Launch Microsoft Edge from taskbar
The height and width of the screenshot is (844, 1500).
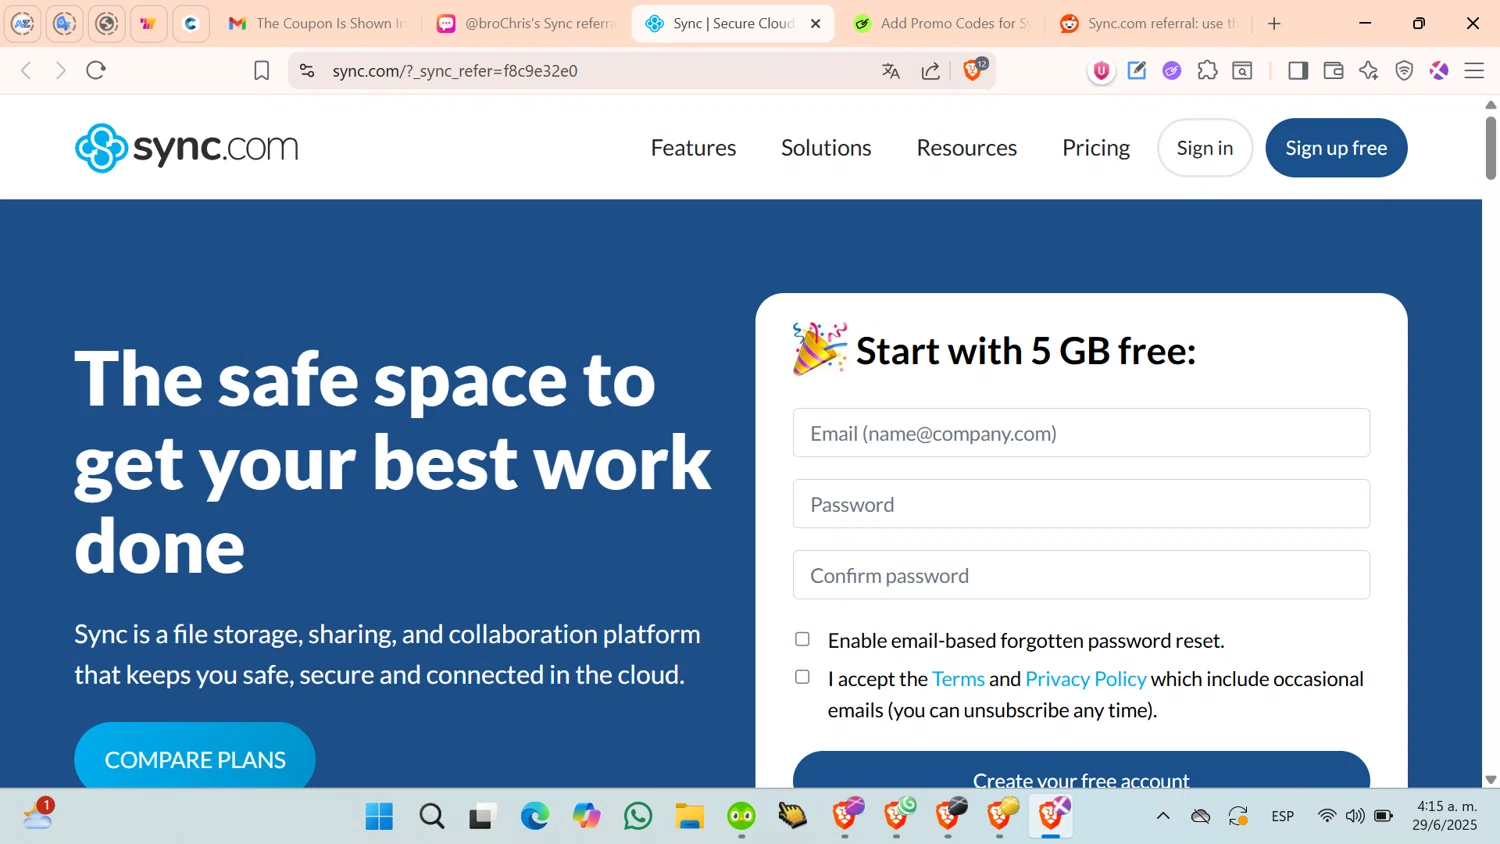[x=535, y=816]
